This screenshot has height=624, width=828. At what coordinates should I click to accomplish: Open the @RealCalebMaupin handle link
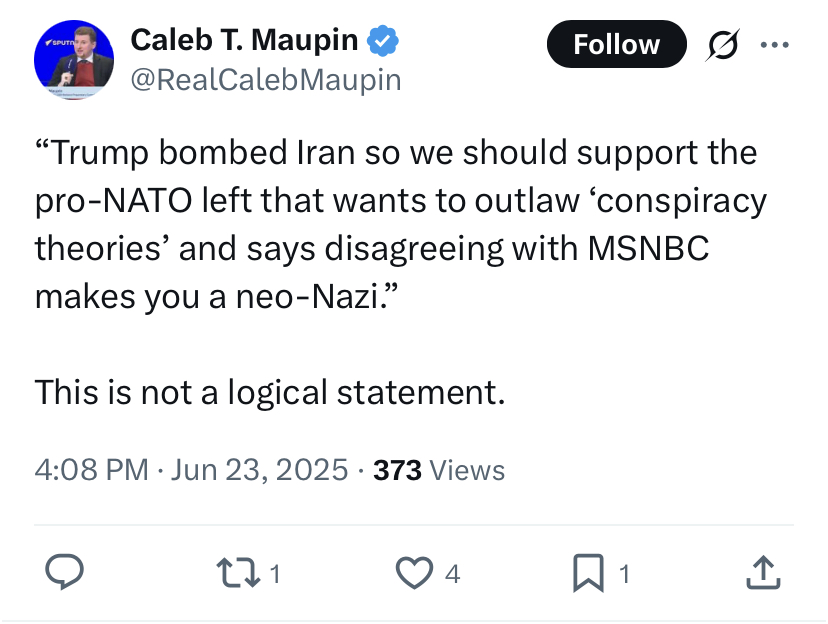pos(266,79)
